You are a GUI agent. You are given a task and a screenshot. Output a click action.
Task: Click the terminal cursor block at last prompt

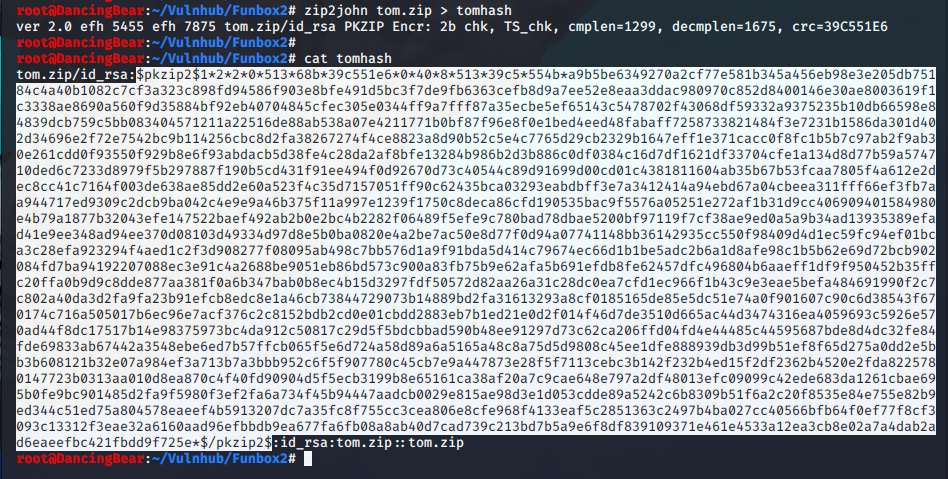[308, 458]
